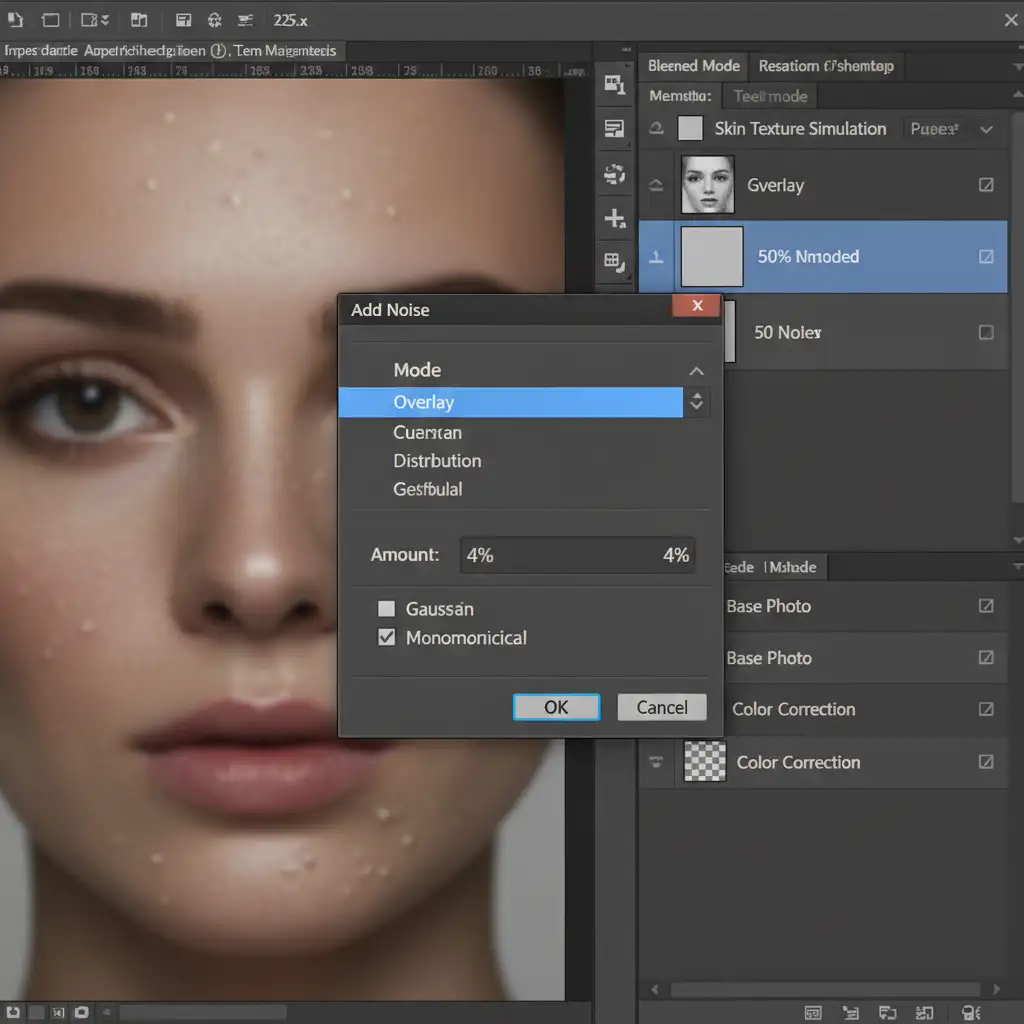Click the icon left of the 50% Nmoded layer
This screenshot has height=1024, width=1024.
(x=656, y=257)
